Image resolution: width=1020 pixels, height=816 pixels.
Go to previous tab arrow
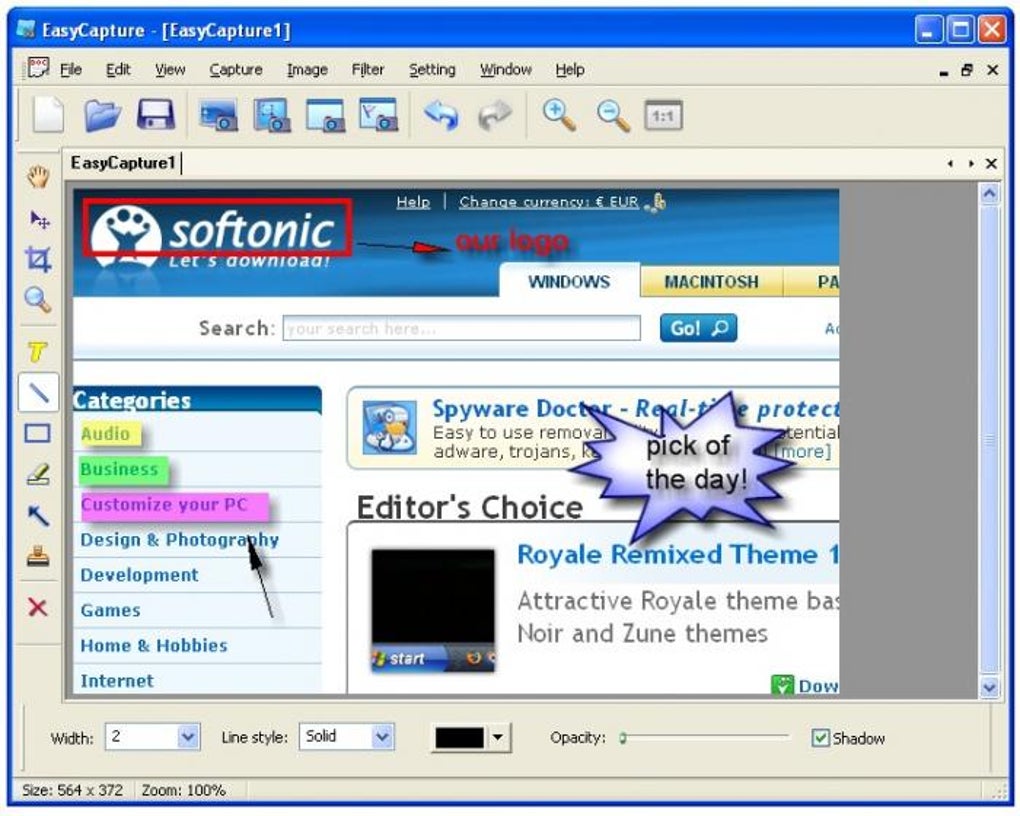point(950,163)
